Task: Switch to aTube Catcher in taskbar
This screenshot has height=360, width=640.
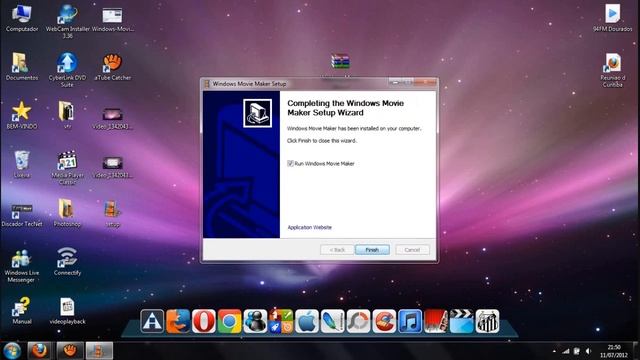Action: (70, 351)
